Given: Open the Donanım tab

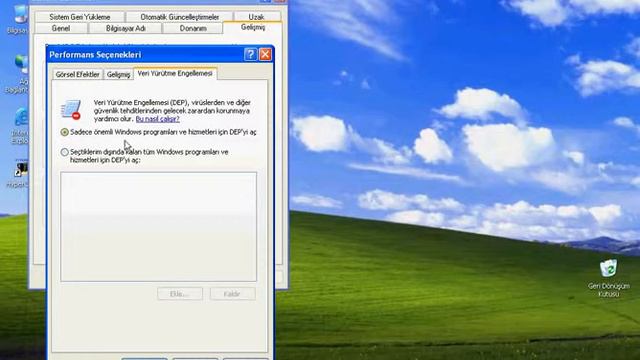Looking at the screenshot, I should coord(193,28).
